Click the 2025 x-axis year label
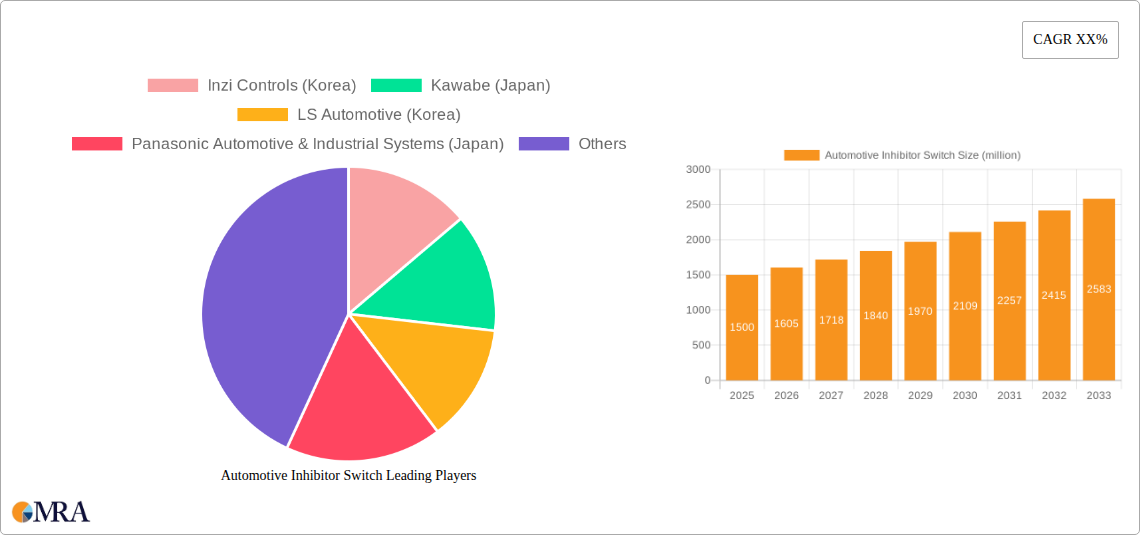This screenshot has width=1140, height=535. click(x=742, y=395)
